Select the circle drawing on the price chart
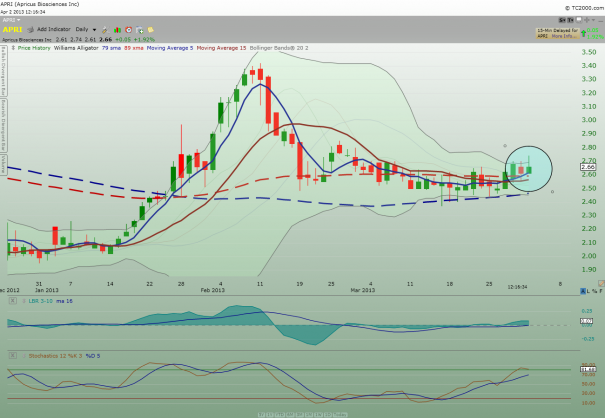This screenshot has width=605, height=418. (x=529, y=169)
